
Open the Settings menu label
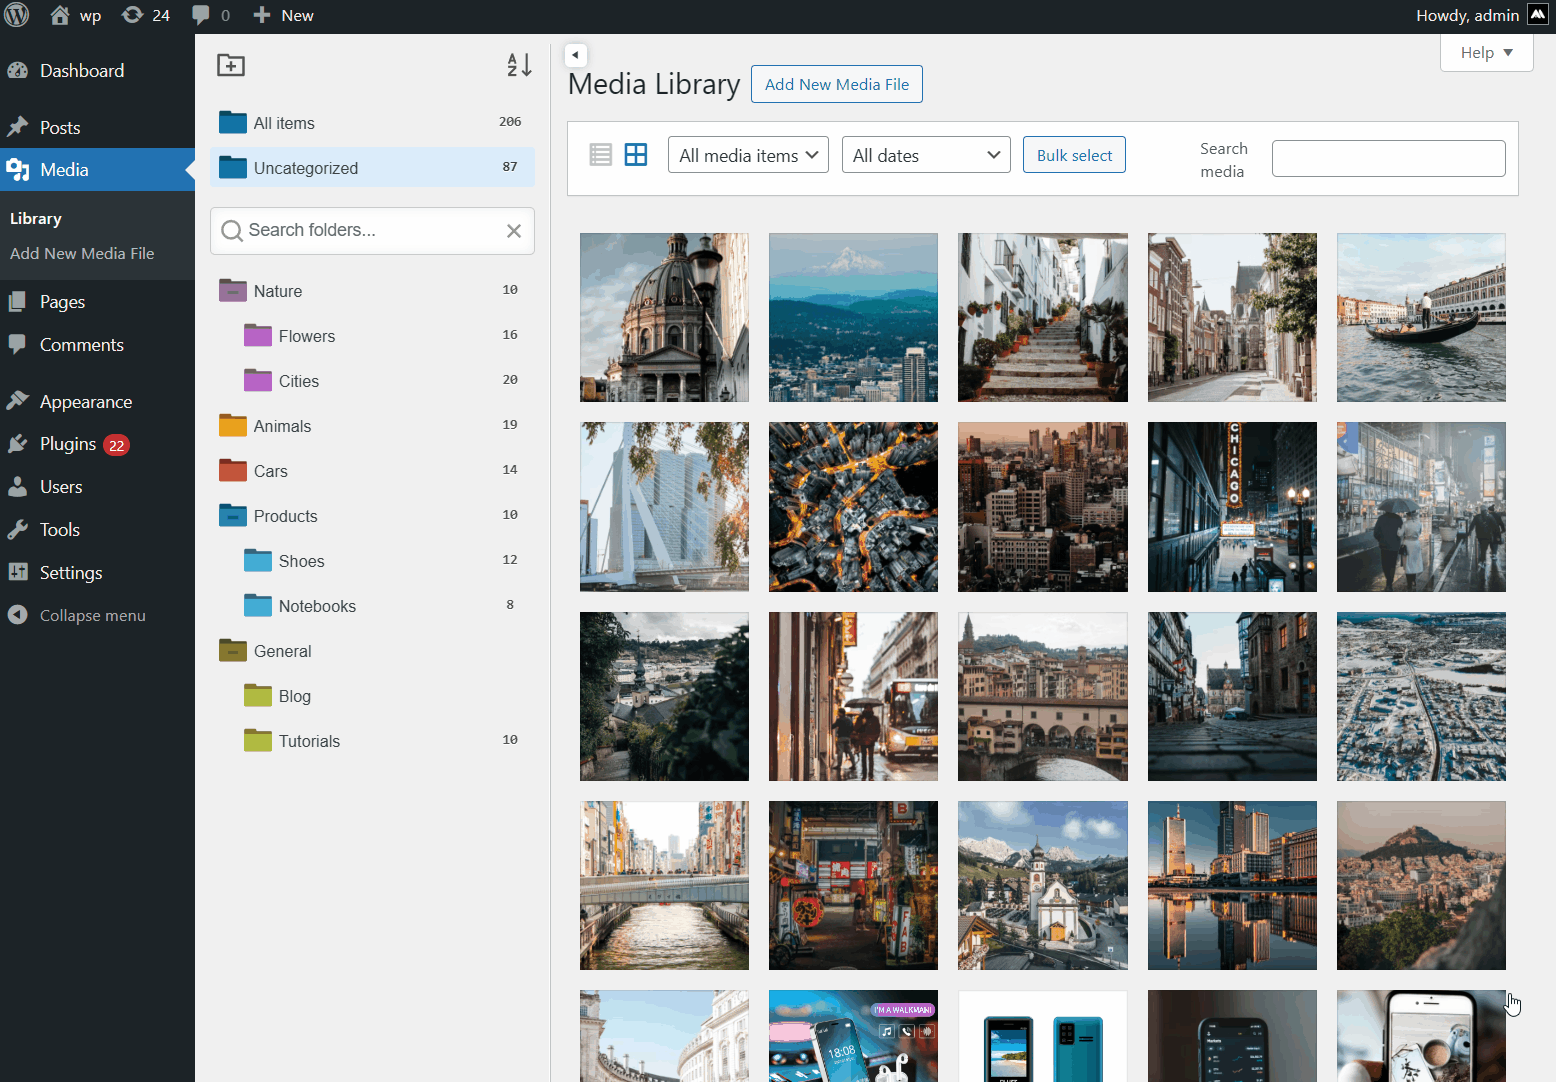tap(71, 573)
